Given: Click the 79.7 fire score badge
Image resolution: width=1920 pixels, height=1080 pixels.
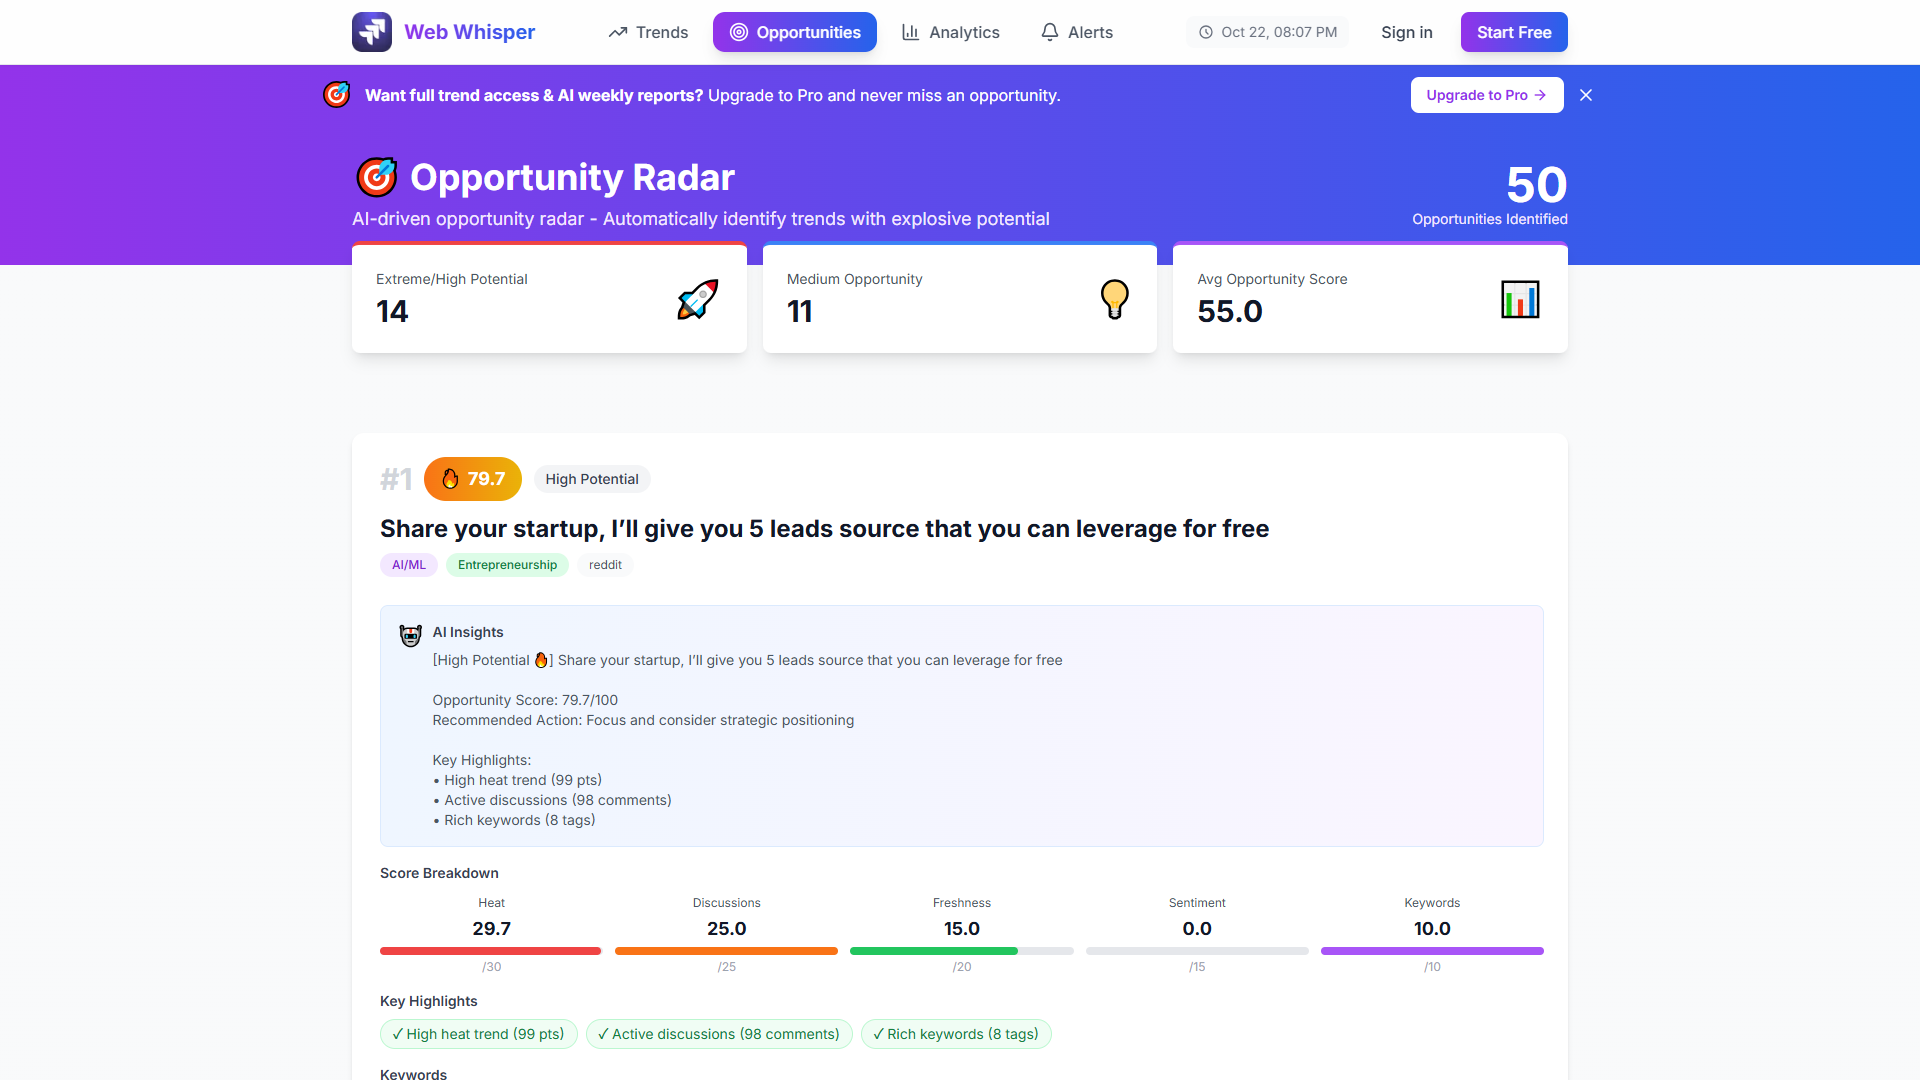Looking at the screenshot, I should coord(472,479).
